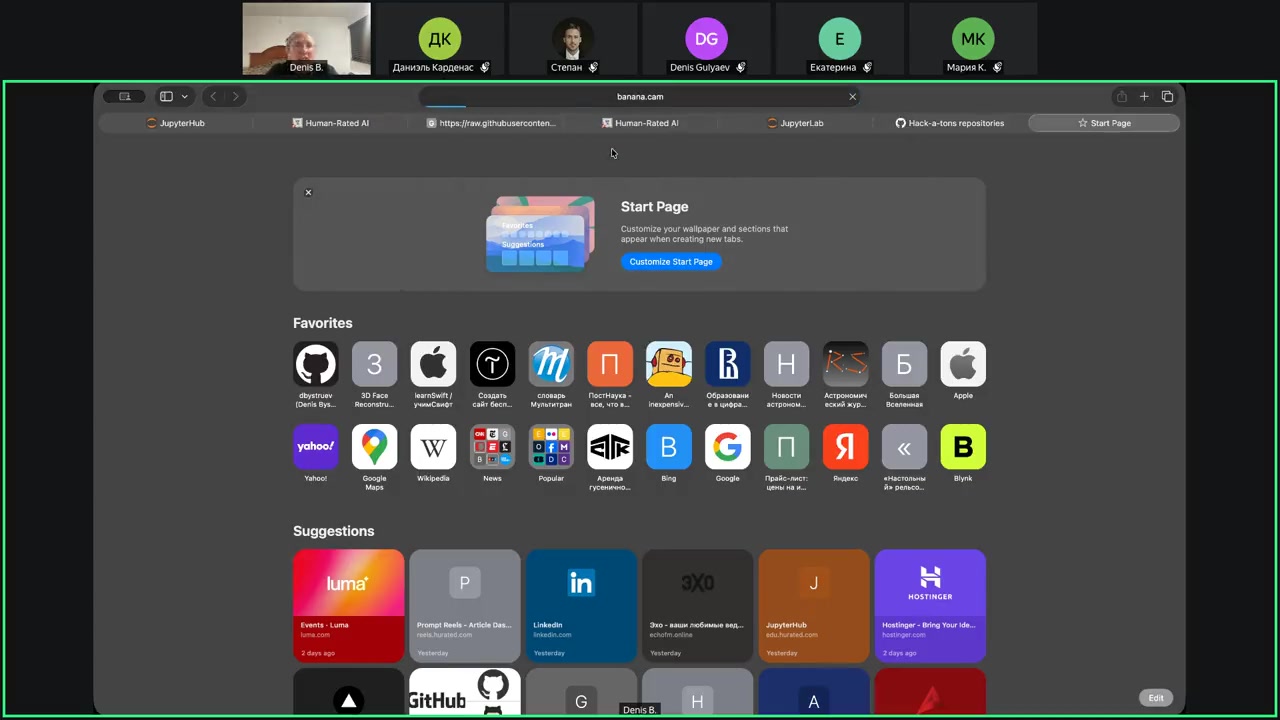The width and height of the screenshot is (1280, 720).
Task: Click the new tab plus icon
Action: pos(1144,97)
